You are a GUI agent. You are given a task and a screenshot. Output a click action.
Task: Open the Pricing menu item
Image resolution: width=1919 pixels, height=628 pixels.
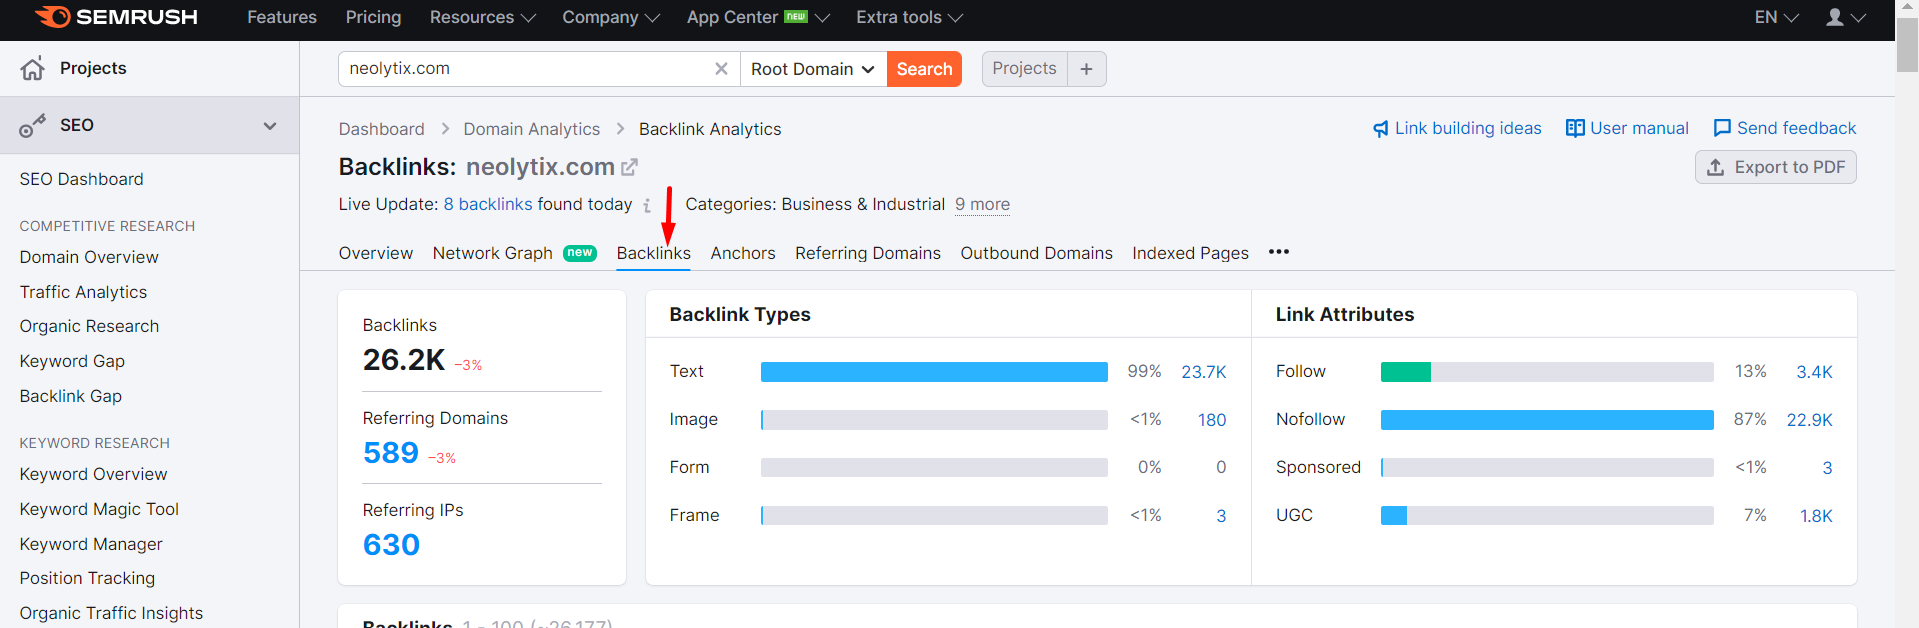(x=373, y=17)
